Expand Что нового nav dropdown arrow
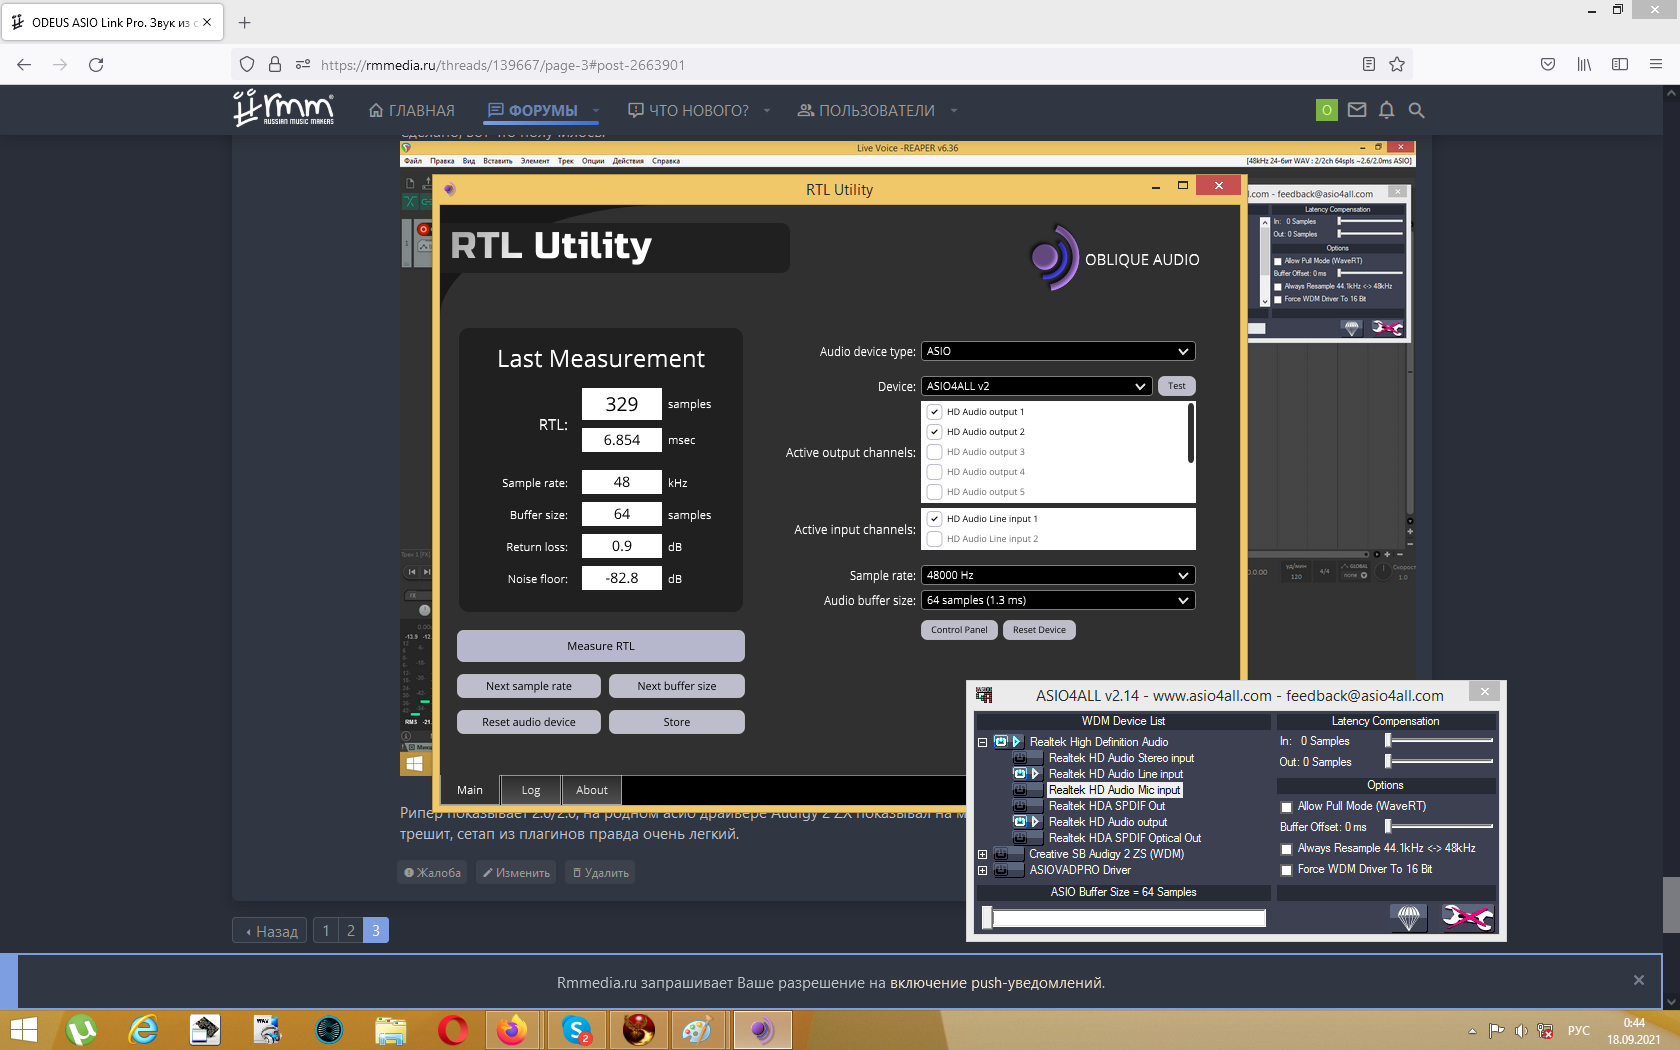 pyautogui.click(x=767, y=110)
